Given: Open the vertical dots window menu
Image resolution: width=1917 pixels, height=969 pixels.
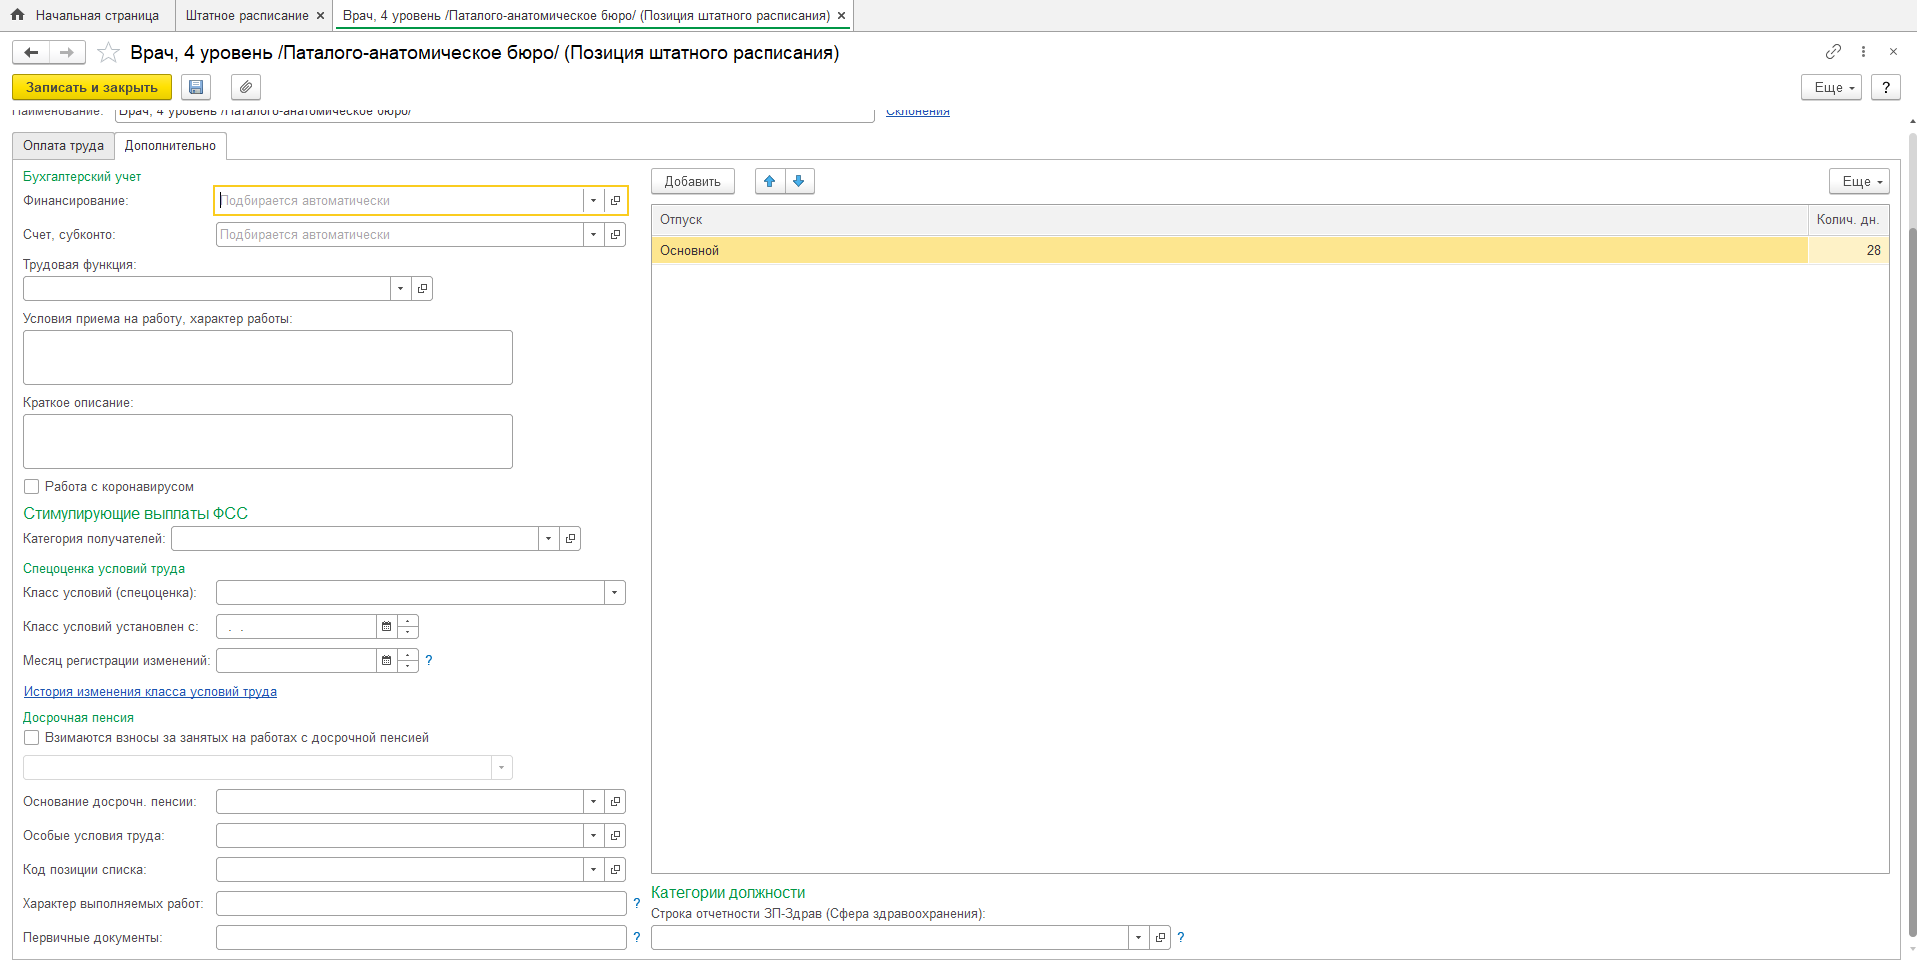Looking at the screenshot, I should coord(1863,51).
